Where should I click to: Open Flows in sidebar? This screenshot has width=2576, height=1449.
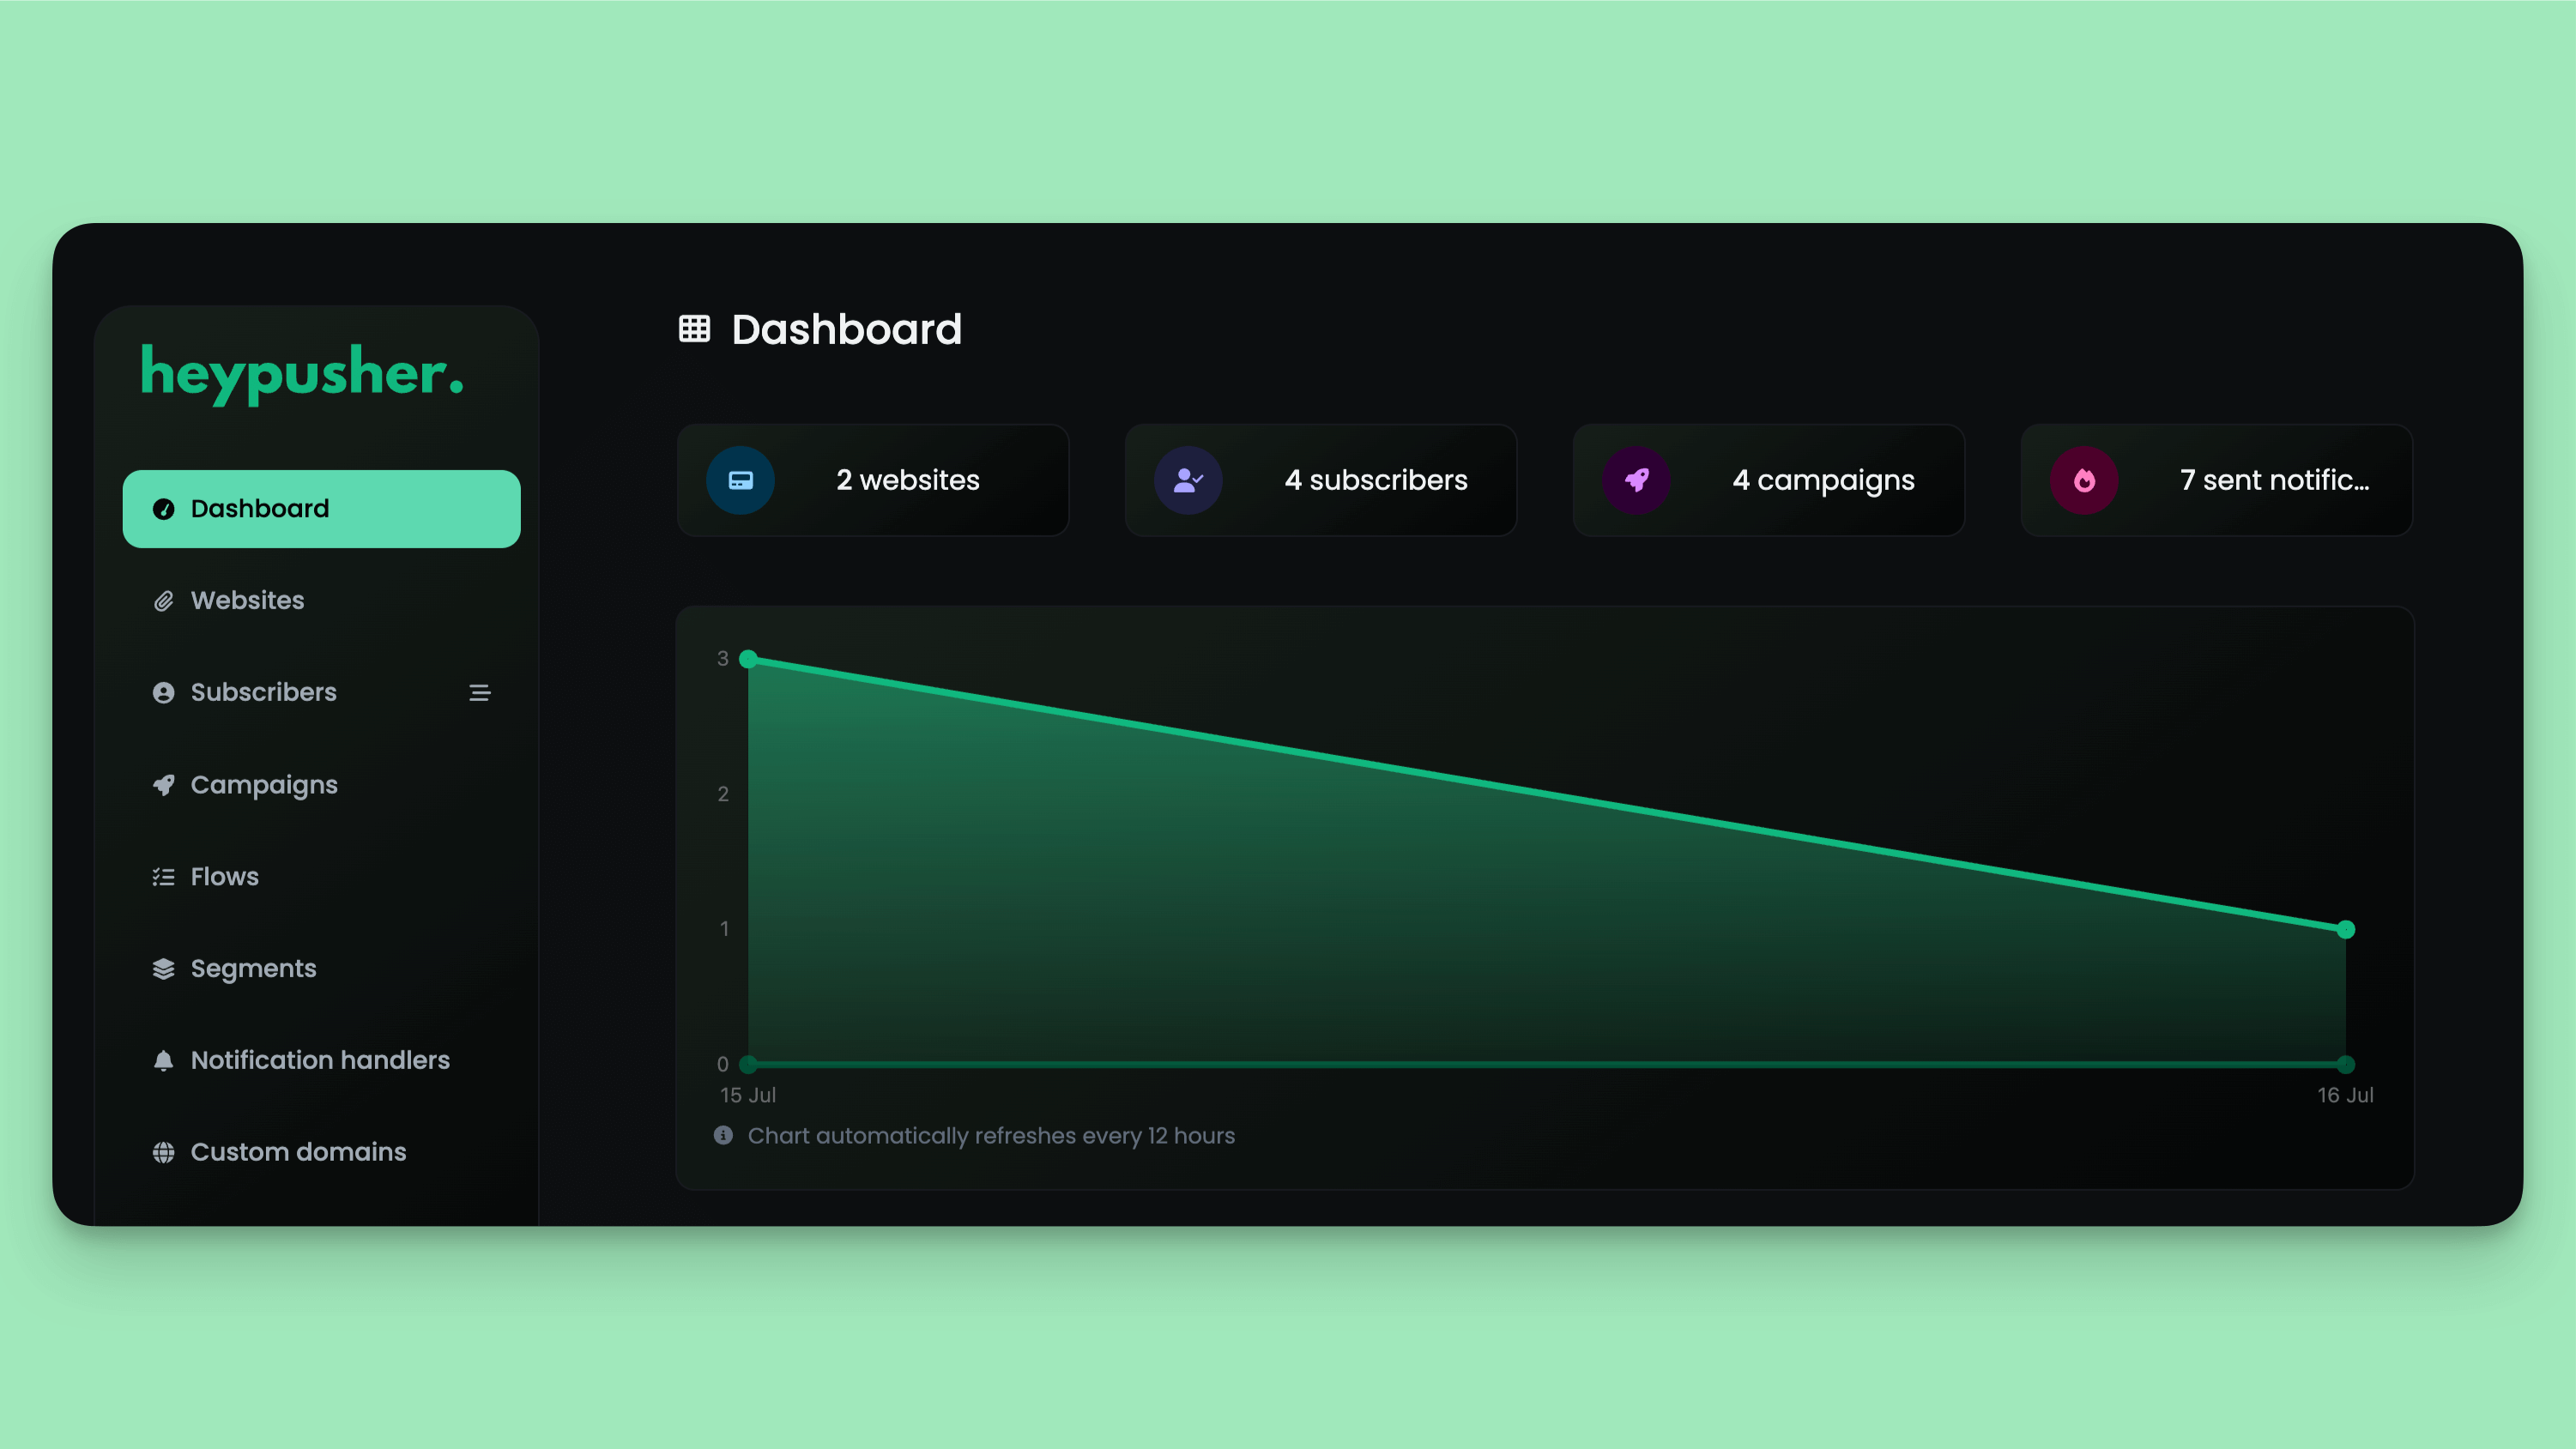click(225, 876)
